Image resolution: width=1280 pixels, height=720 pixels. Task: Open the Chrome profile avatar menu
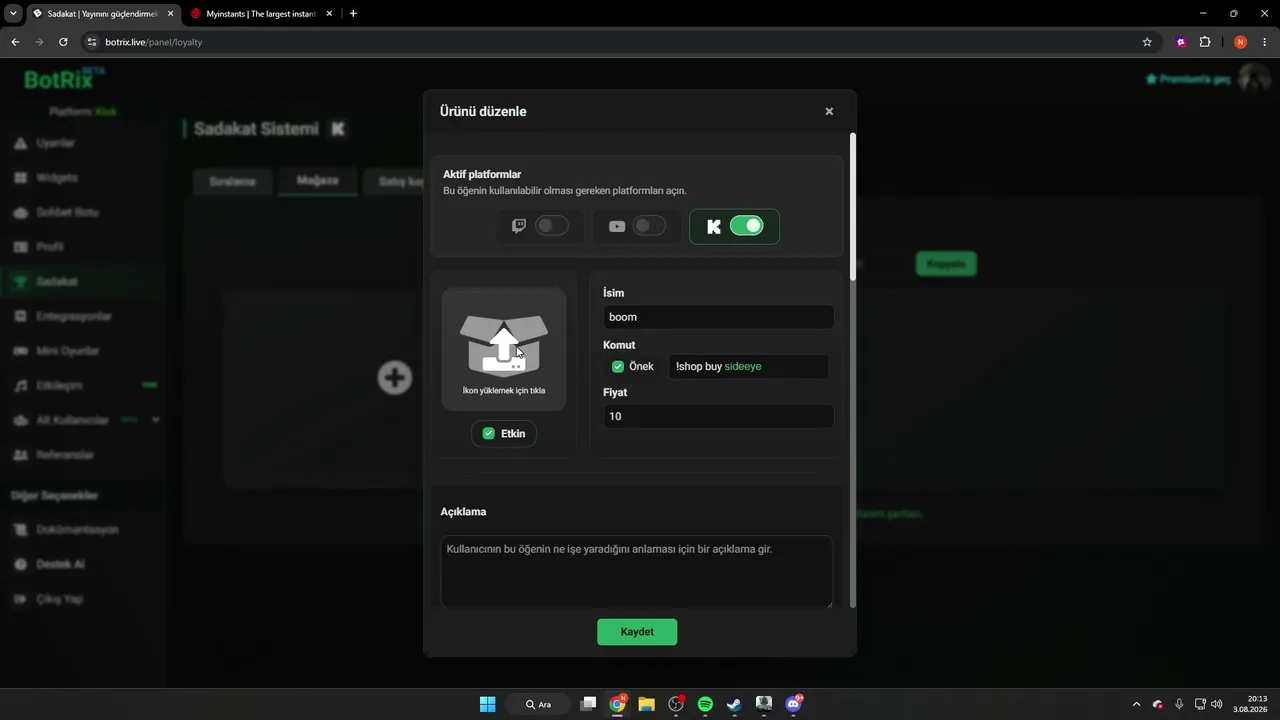pyautogui.click(x=1241, y=42)
